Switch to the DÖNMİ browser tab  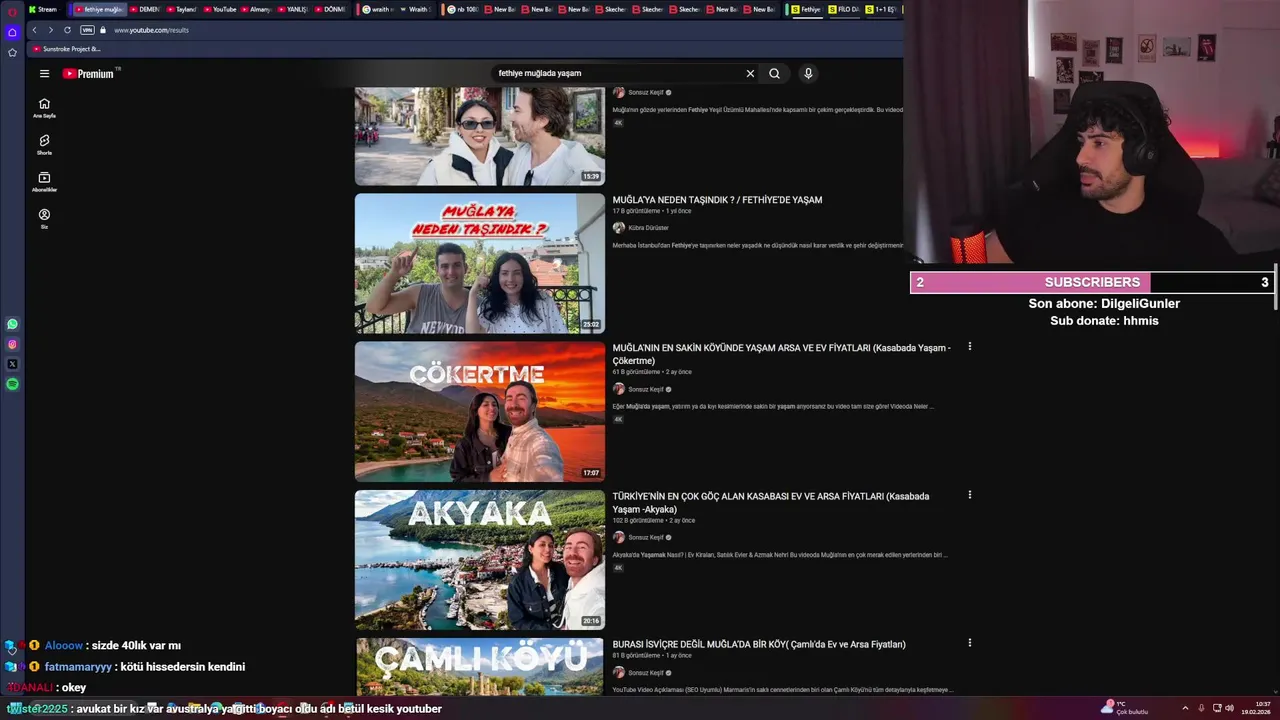[x=329, y=9]
